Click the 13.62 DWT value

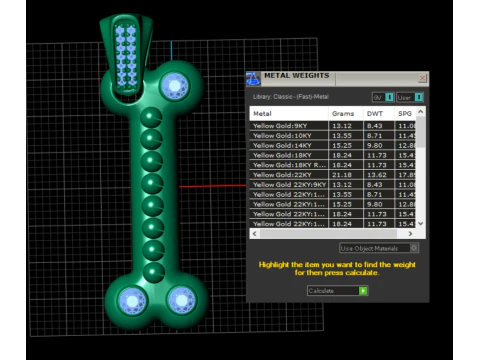pos(377,175)
